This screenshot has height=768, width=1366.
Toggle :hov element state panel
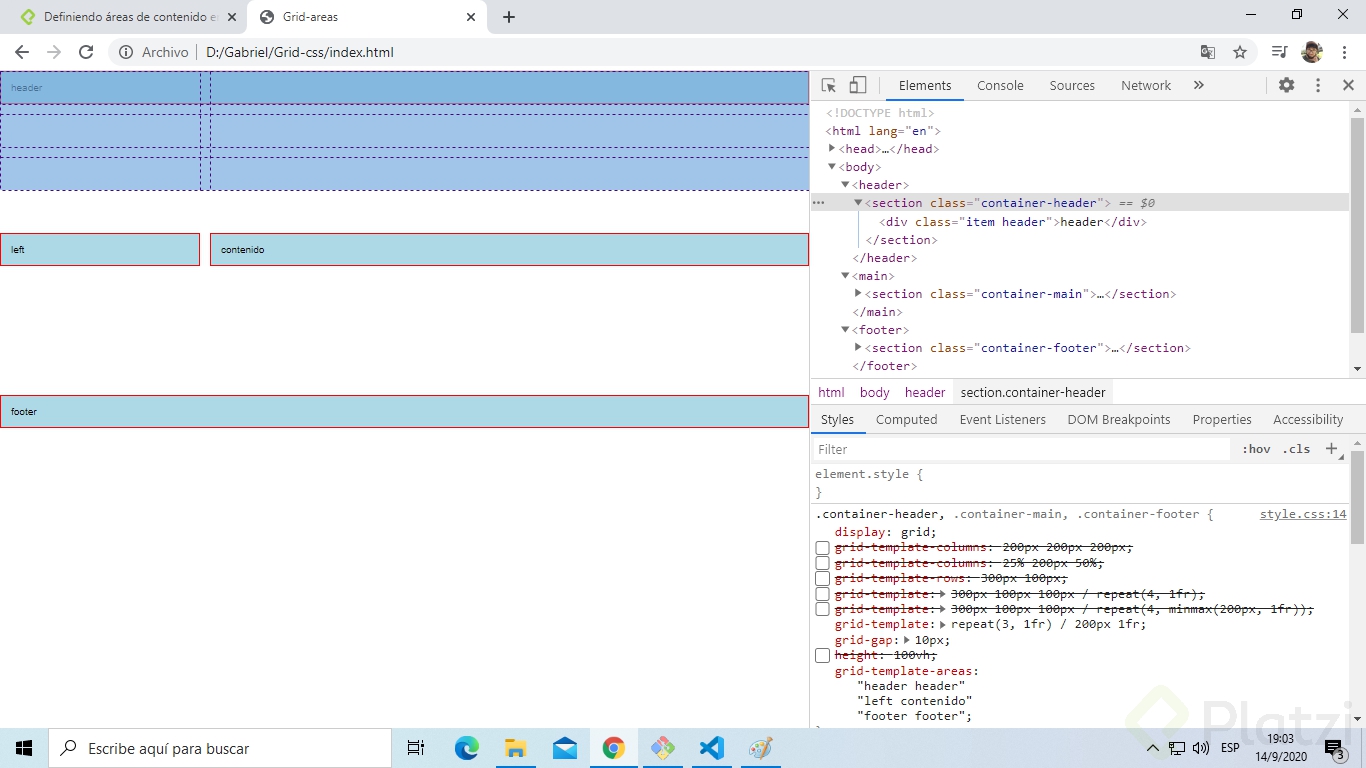click(1256, 449)
